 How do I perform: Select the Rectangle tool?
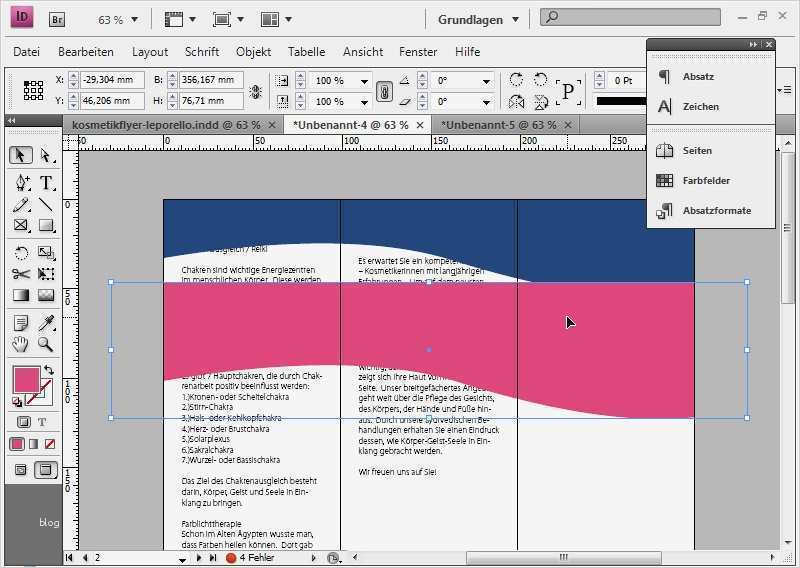click(46, 225)
